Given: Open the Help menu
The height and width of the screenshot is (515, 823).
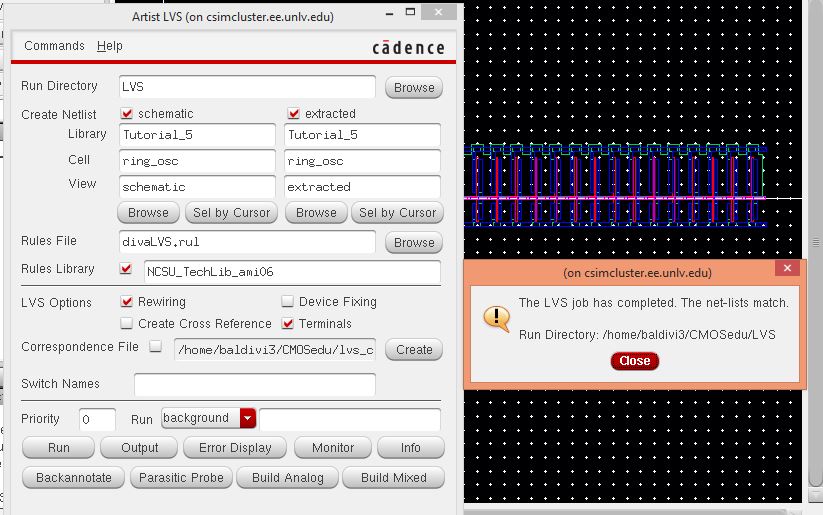Looking at the screenshot, I should pyautogui.click(x=110, y=46).
